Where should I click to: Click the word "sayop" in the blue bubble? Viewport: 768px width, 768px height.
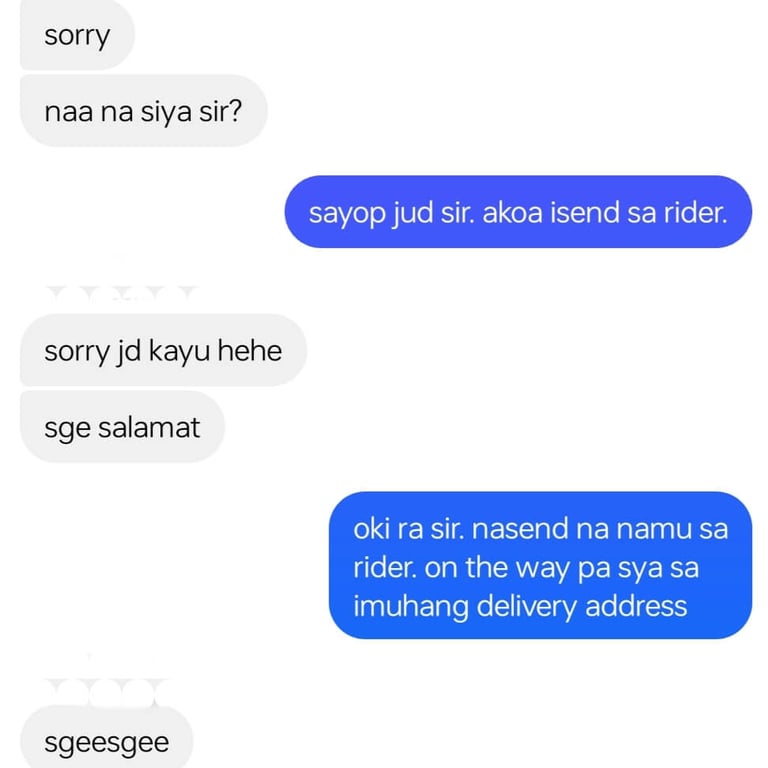pos(347,214)
